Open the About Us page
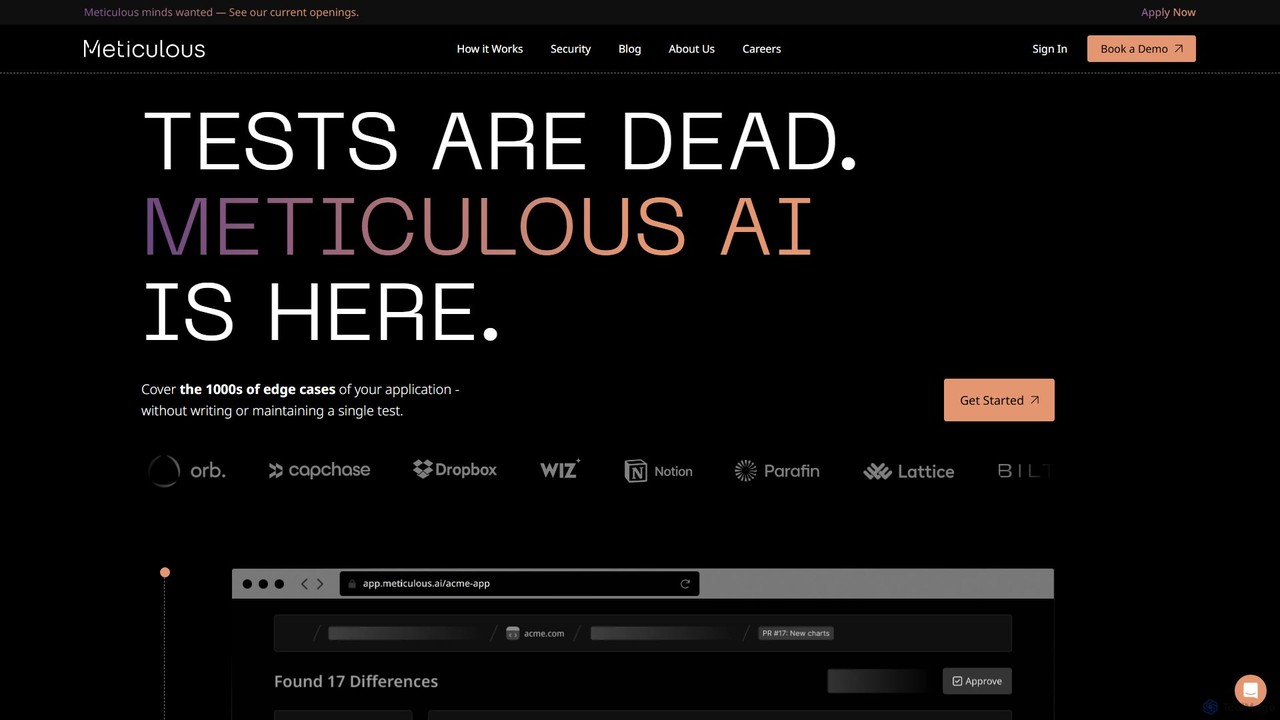 [x=692, y=49]
